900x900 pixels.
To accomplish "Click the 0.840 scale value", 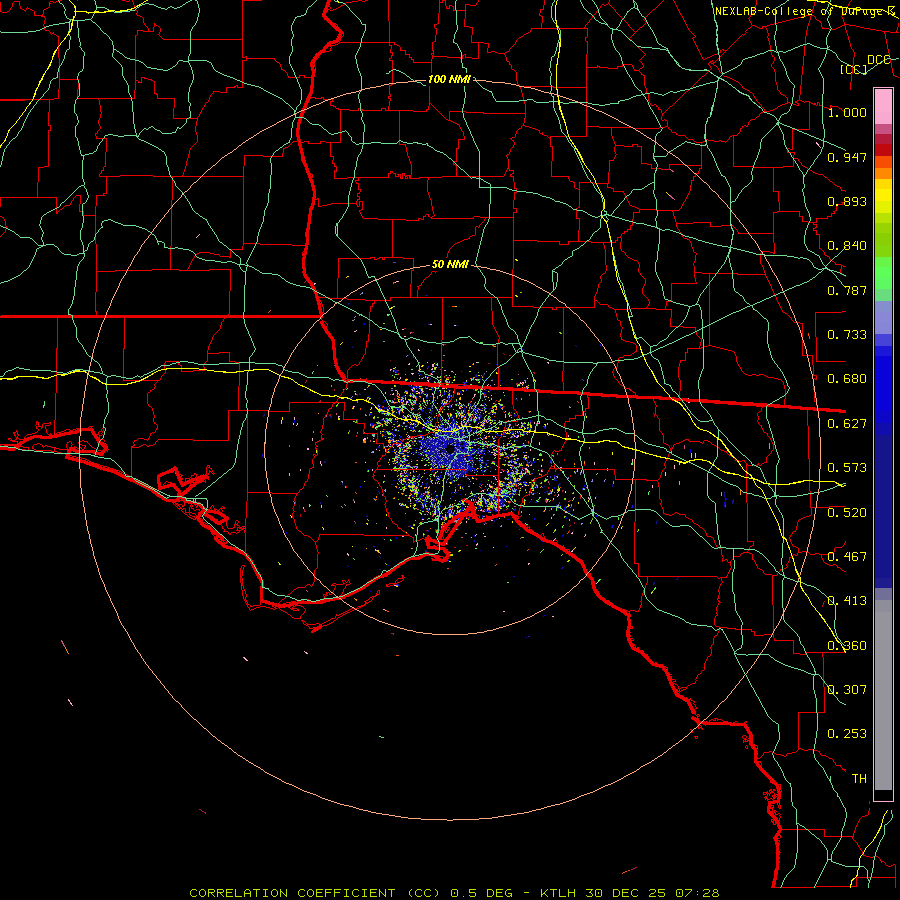I will coord(847,245).
